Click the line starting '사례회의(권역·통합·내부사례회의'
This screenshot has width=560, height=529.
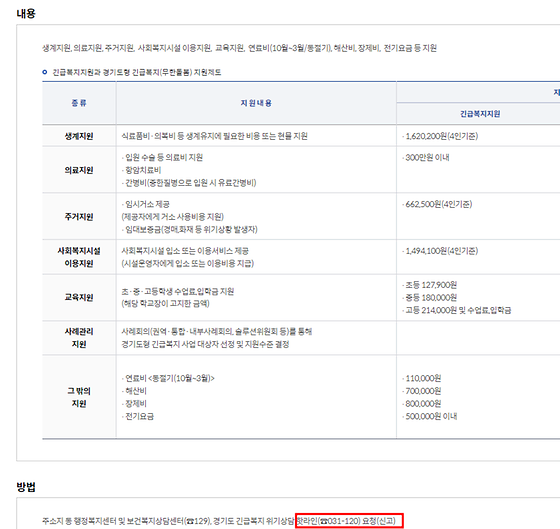point(216,331)
